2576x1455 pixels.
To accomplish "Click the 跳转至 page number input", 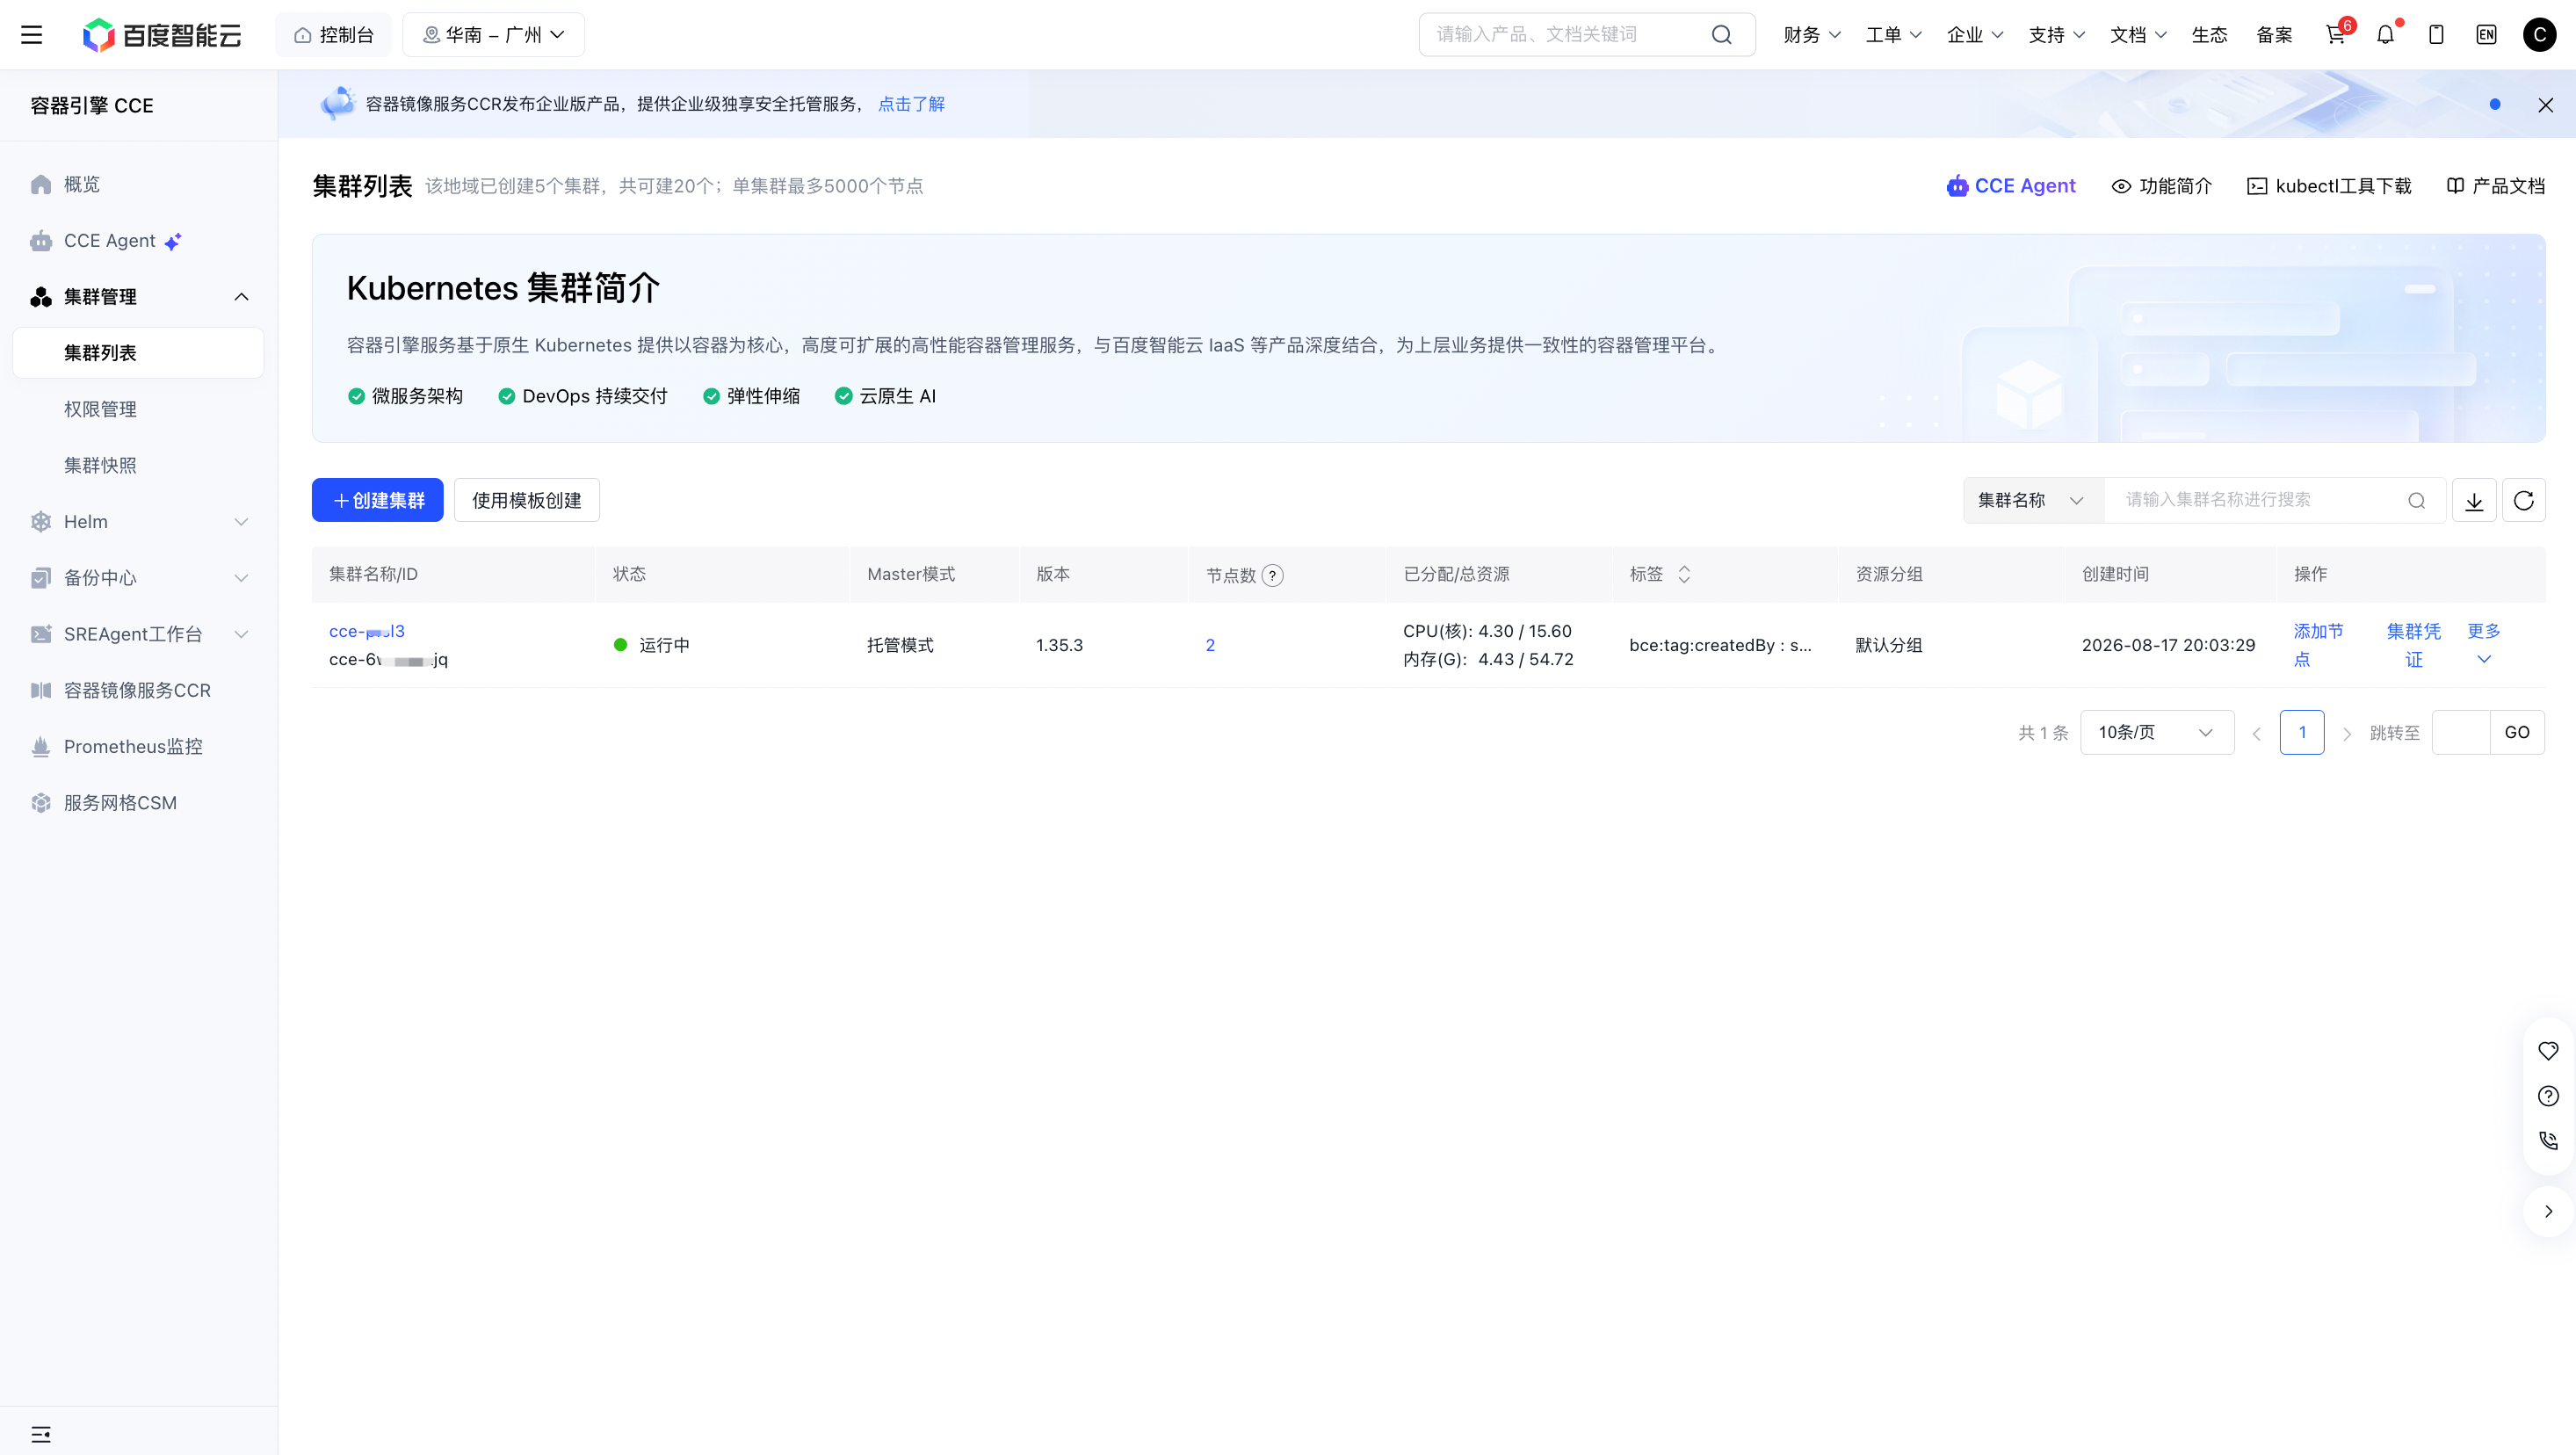I will click(x=2461, y=733).
